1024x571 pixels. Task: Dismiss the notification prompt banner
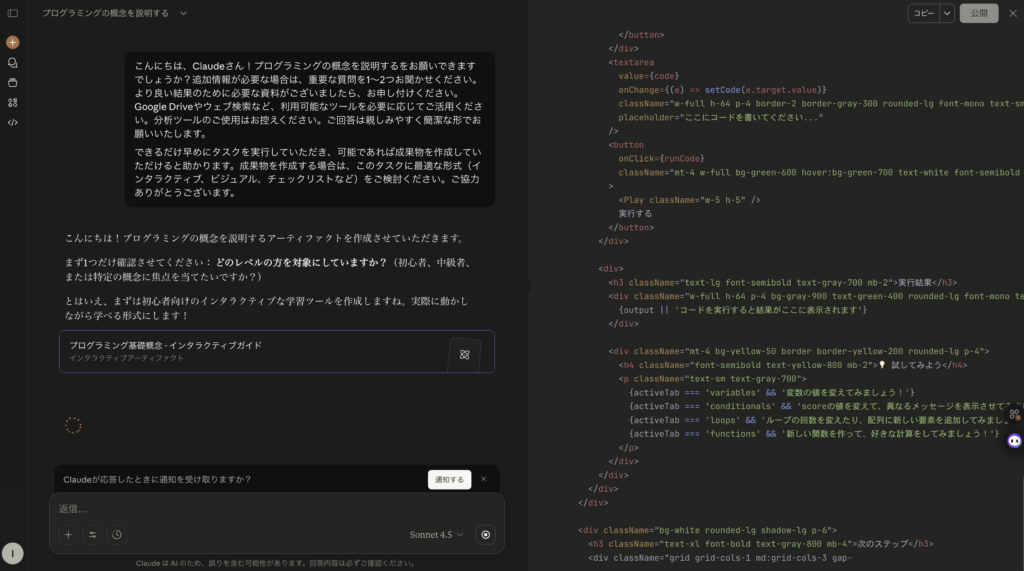click(483, 479)
